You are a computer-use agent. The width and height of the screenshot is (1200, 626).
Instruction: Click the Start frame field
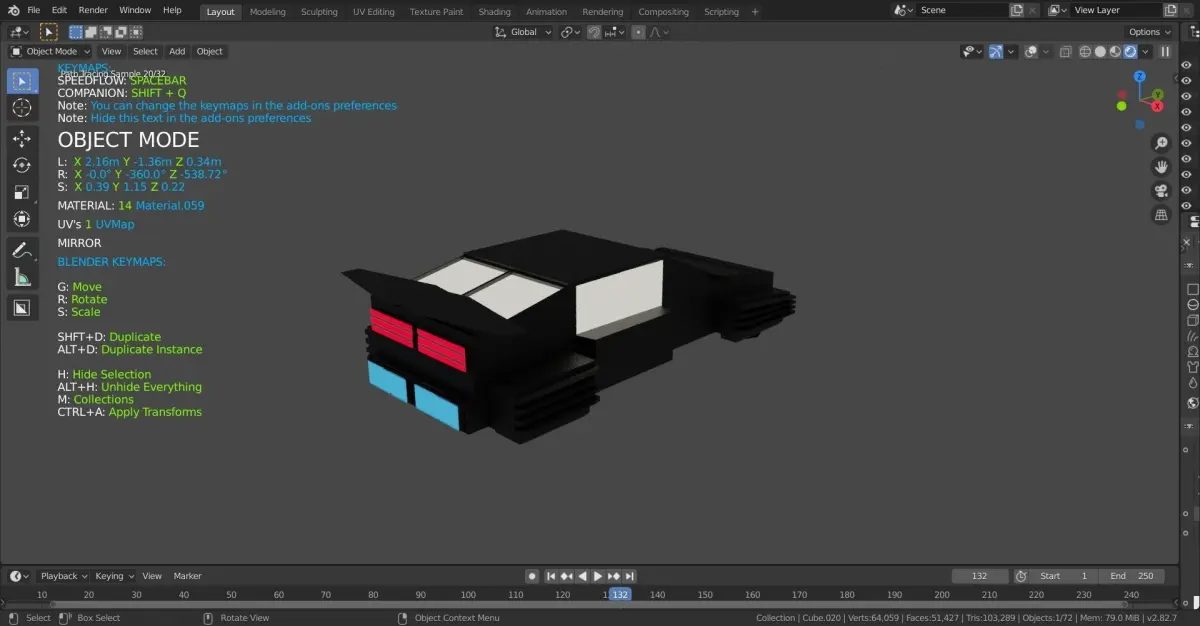click(x=1065, y=576)
